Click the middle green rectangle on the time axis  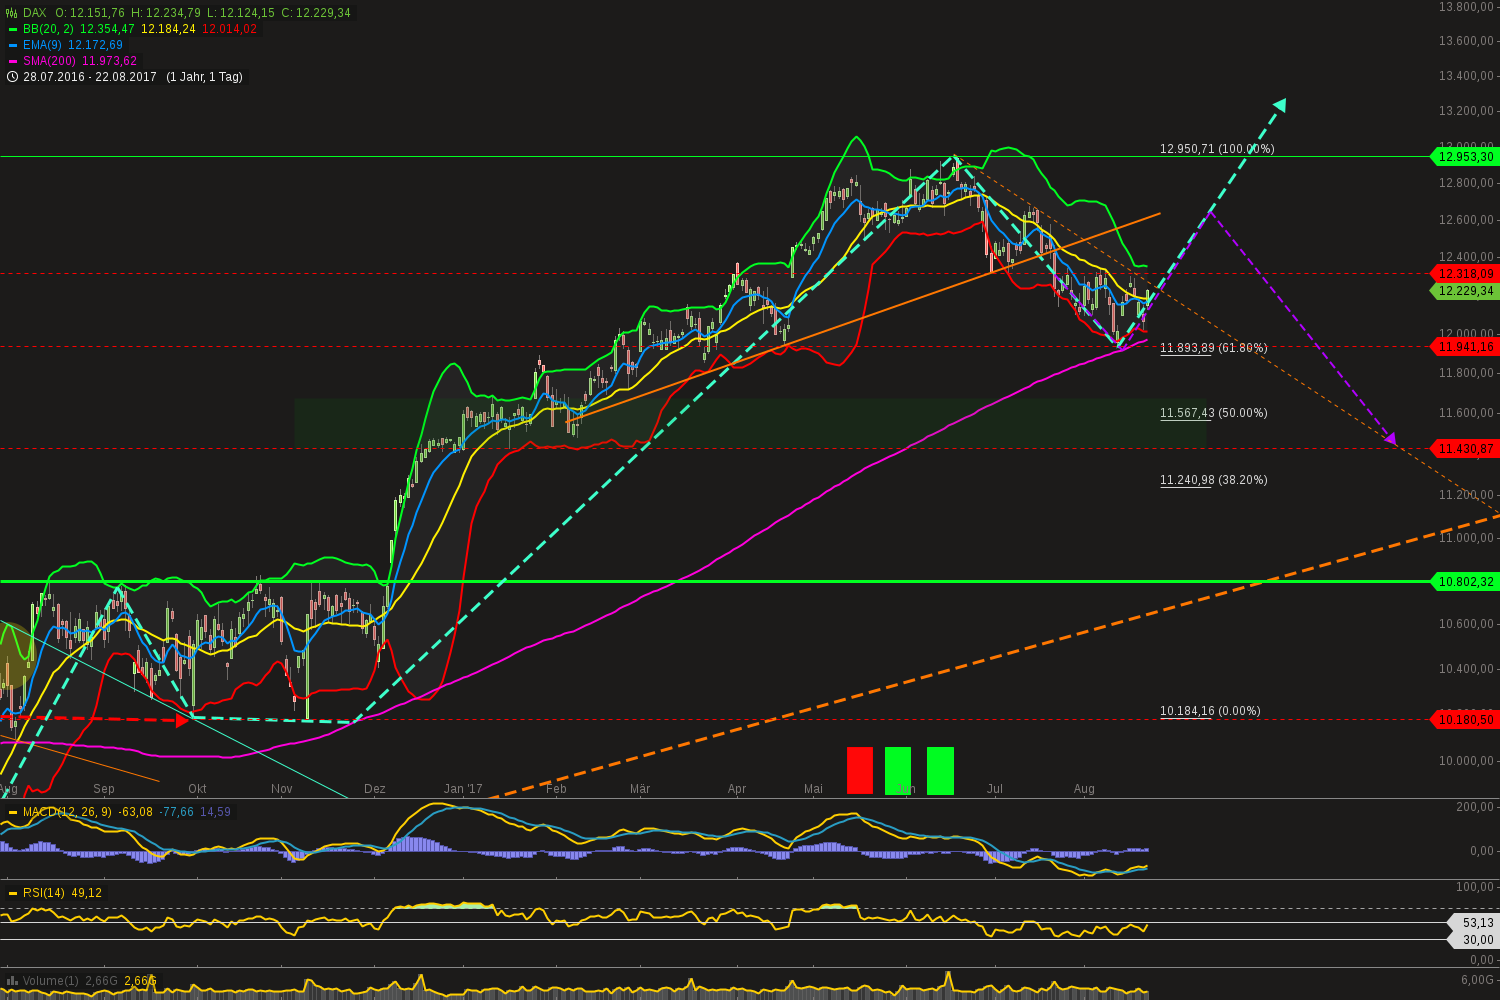pyautogui.click(x=898, y=770)
